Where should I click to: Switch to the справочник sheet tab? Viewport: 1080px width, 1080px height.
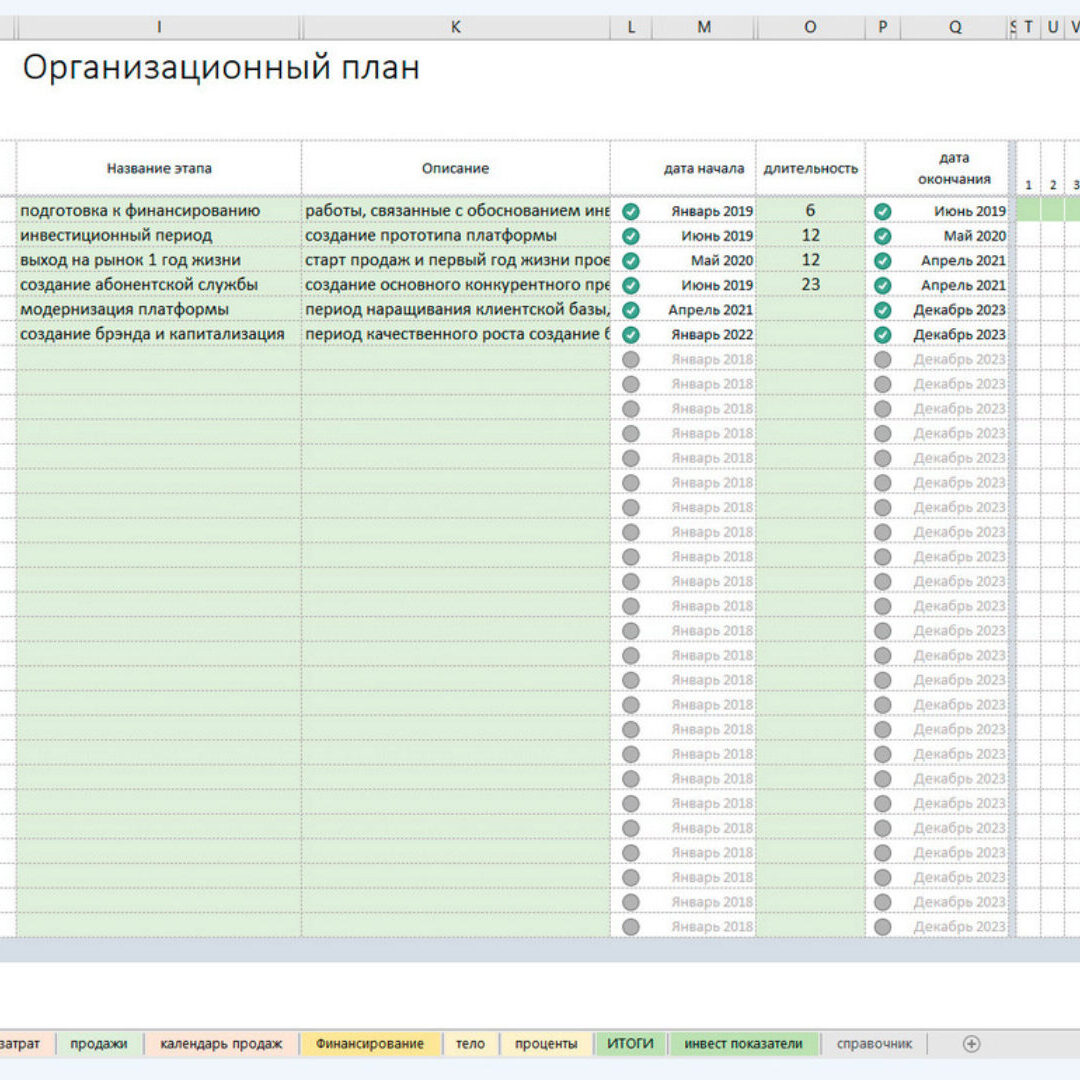[873, 1043]
